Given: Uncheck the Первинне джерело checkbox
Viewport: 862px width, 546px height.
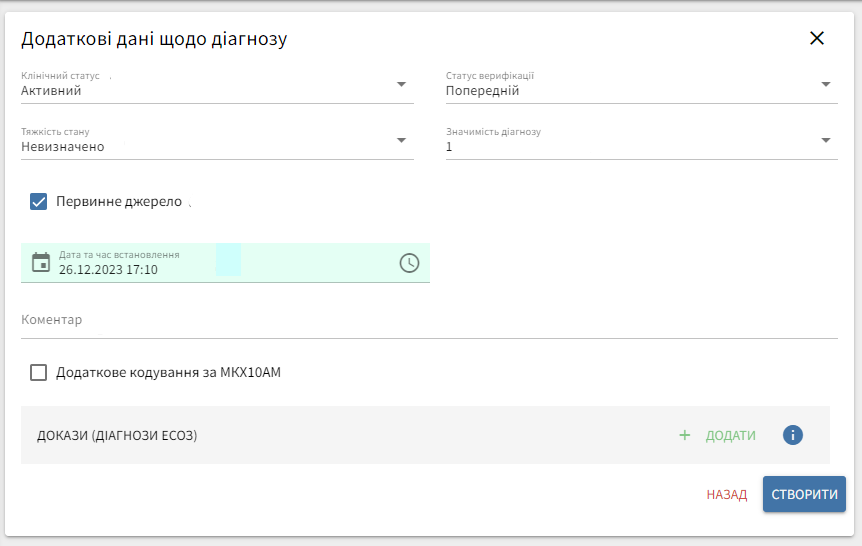Looking at the screenshot, I should (x=39, y=202).
